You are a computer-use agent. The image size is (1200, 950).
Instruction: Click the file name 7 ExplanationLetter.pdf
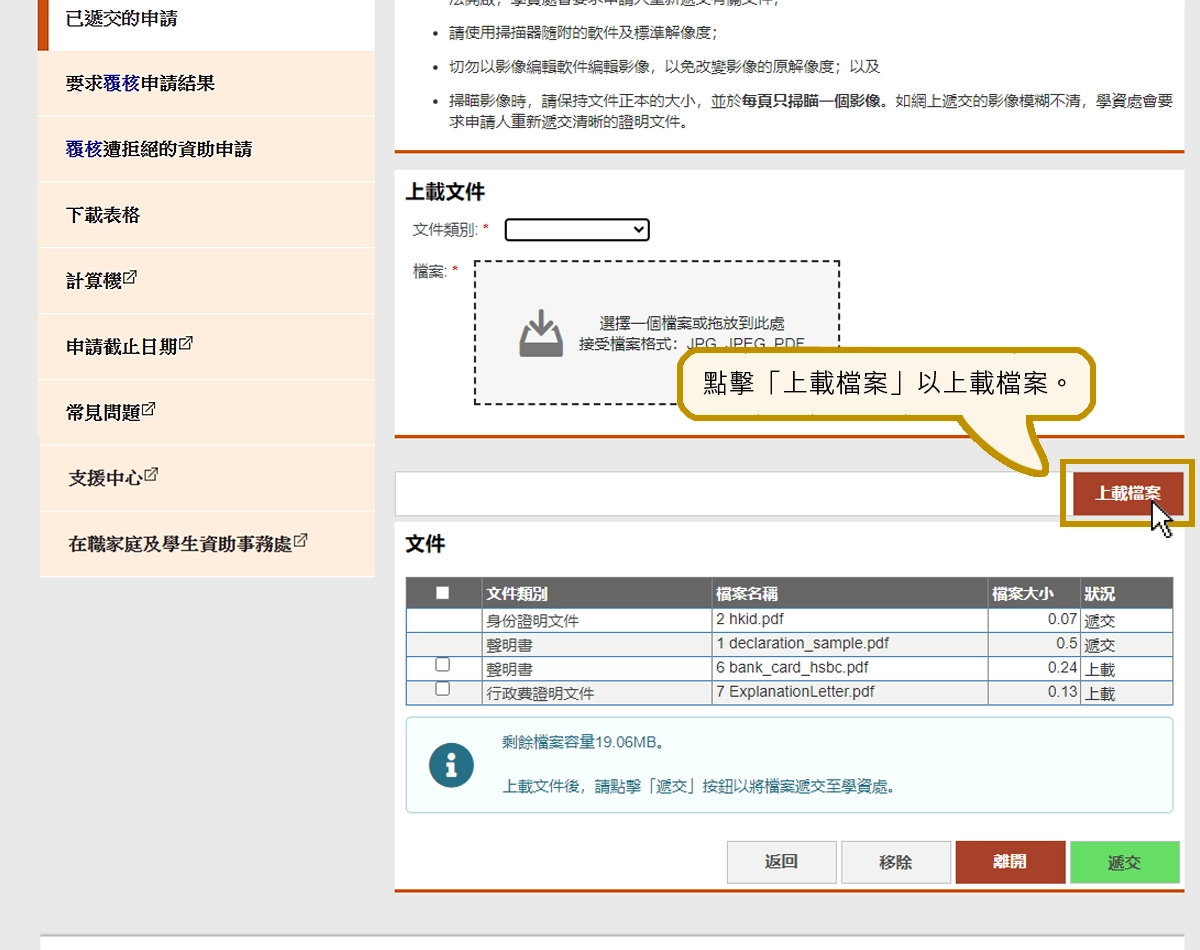tap(797, 692)
